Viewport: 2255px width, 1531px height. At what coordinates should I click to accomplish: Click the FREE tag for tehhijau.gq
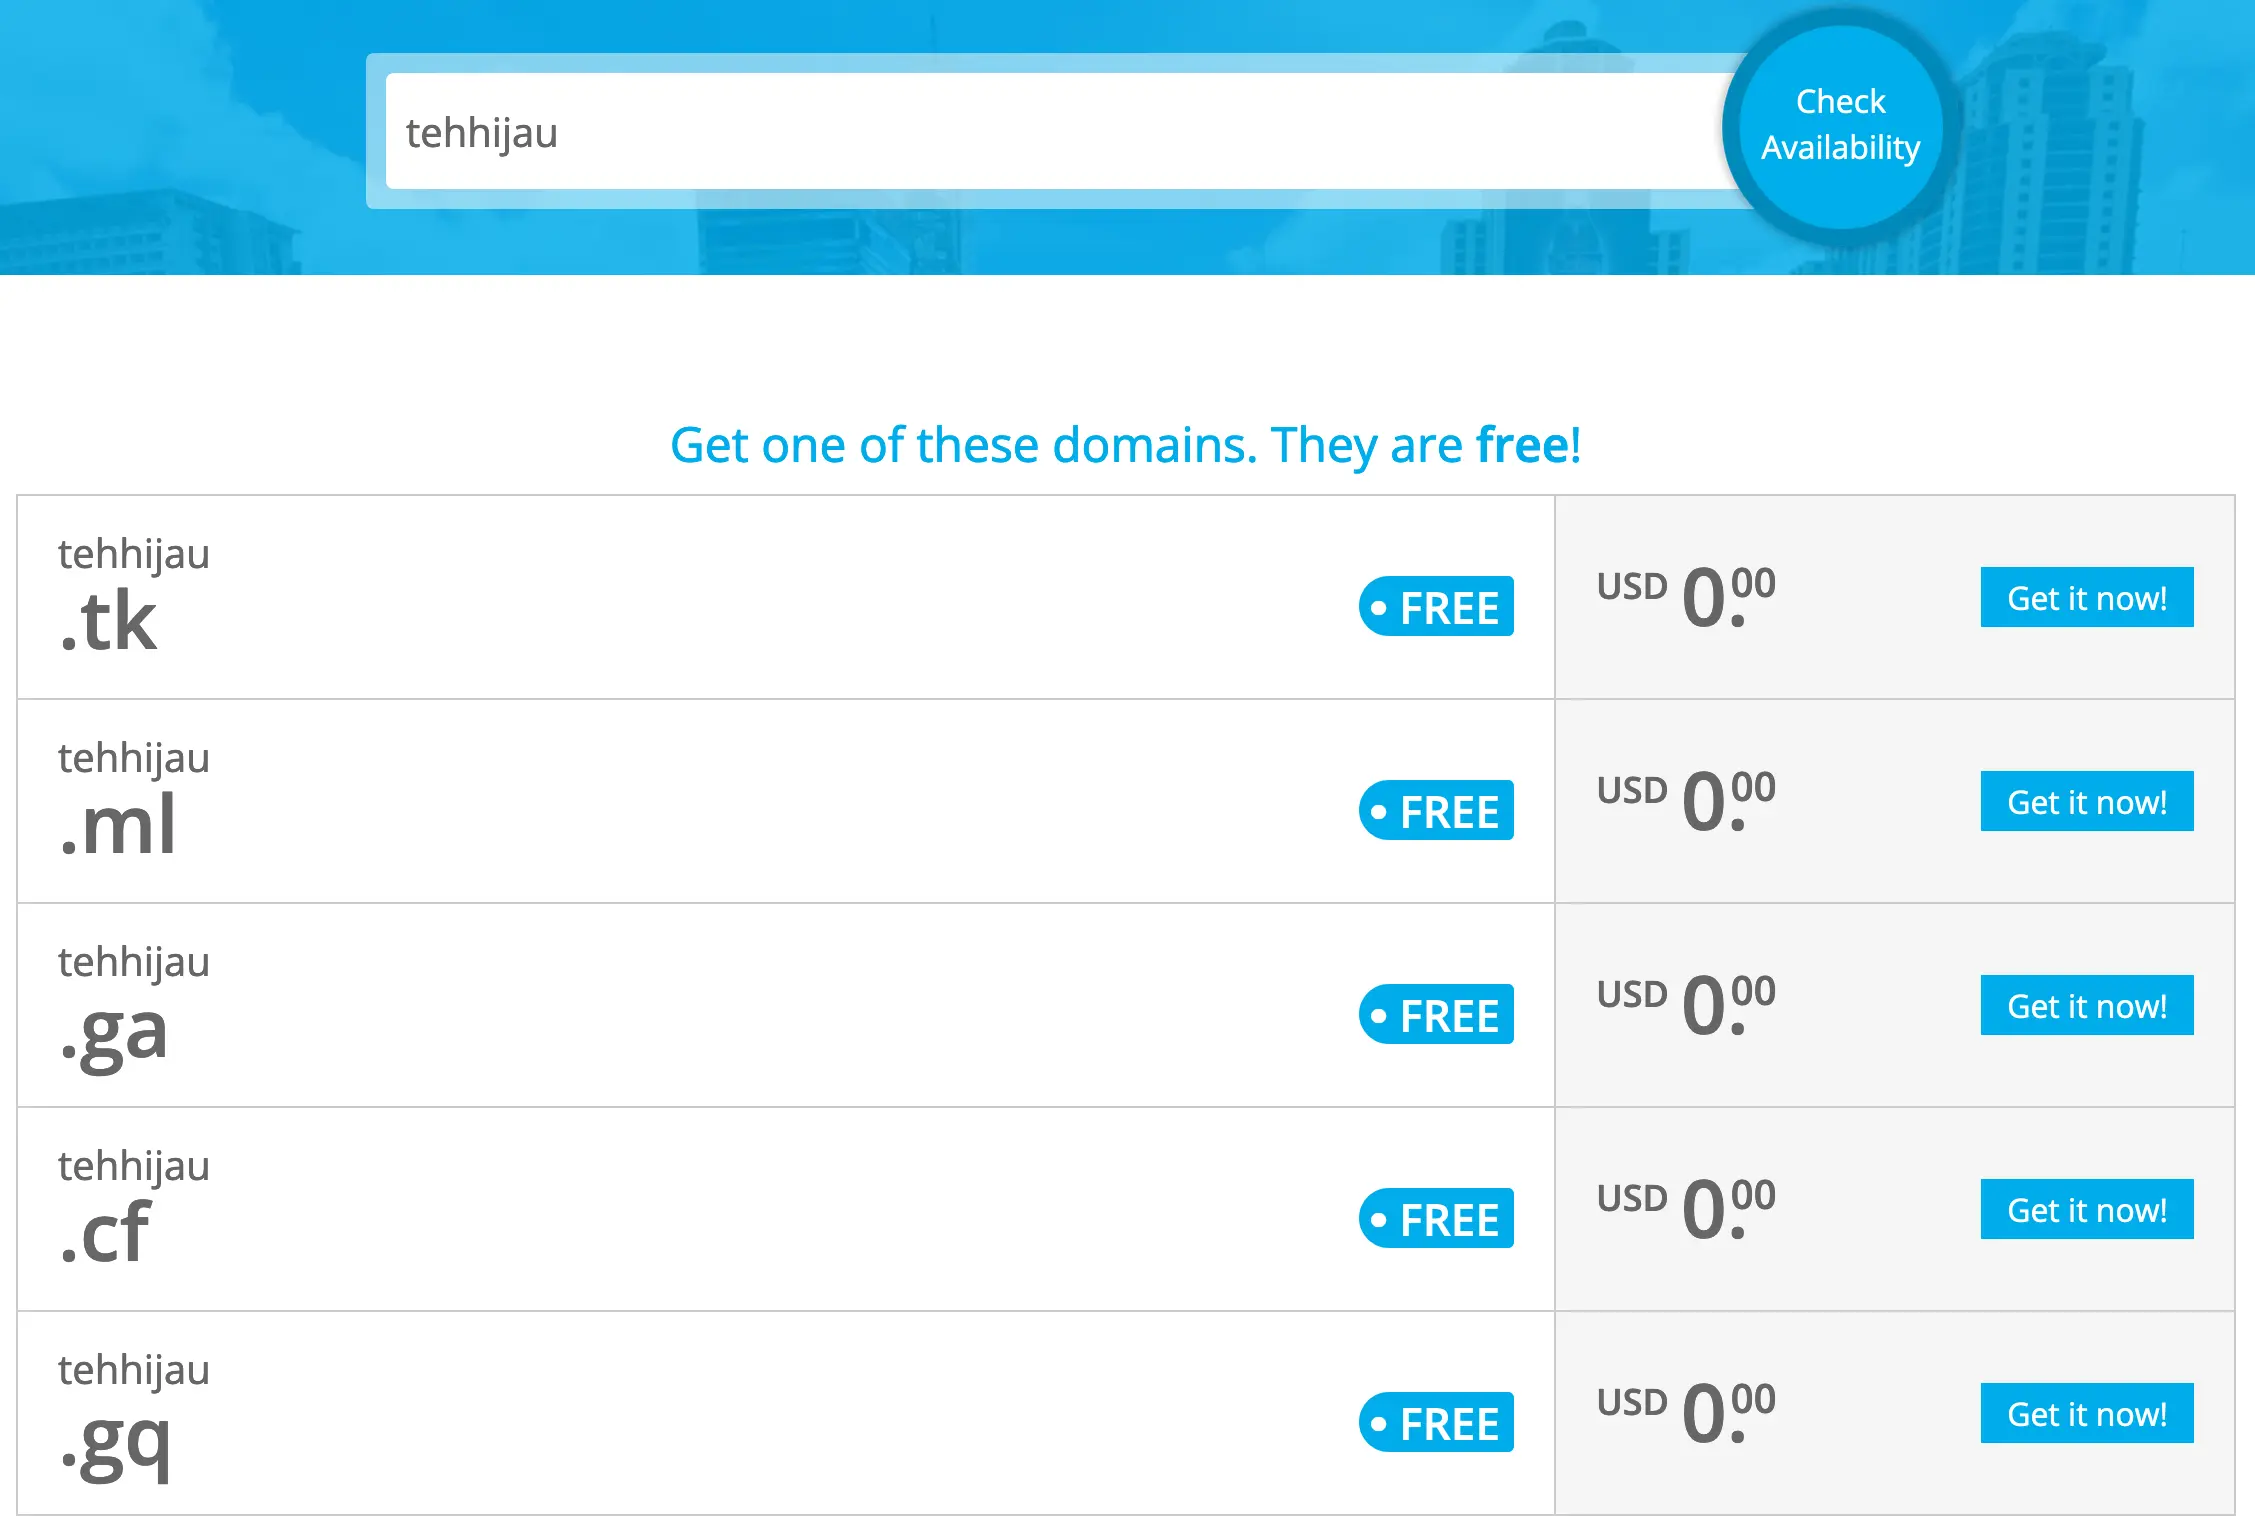(1435, 1422)
